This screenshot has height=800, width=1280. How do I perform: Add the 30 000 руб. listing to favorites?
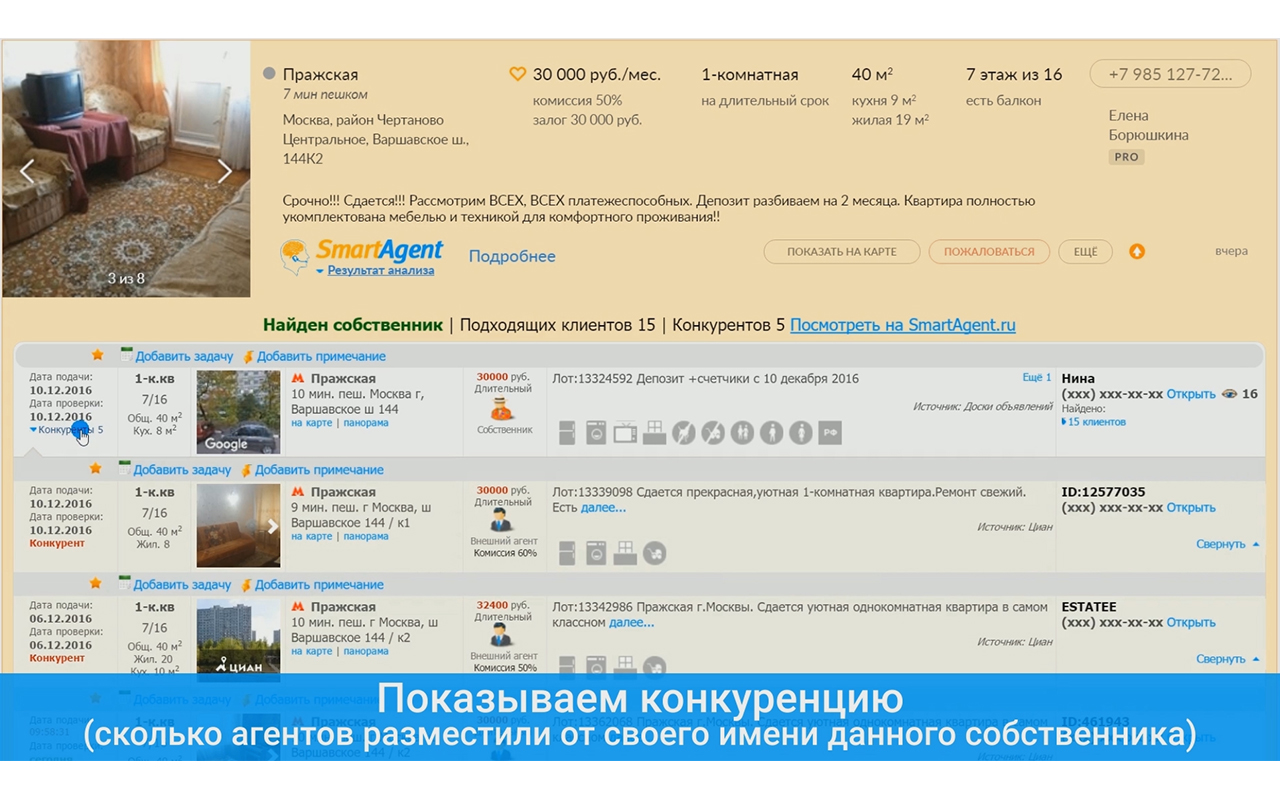tap(517, 74)
